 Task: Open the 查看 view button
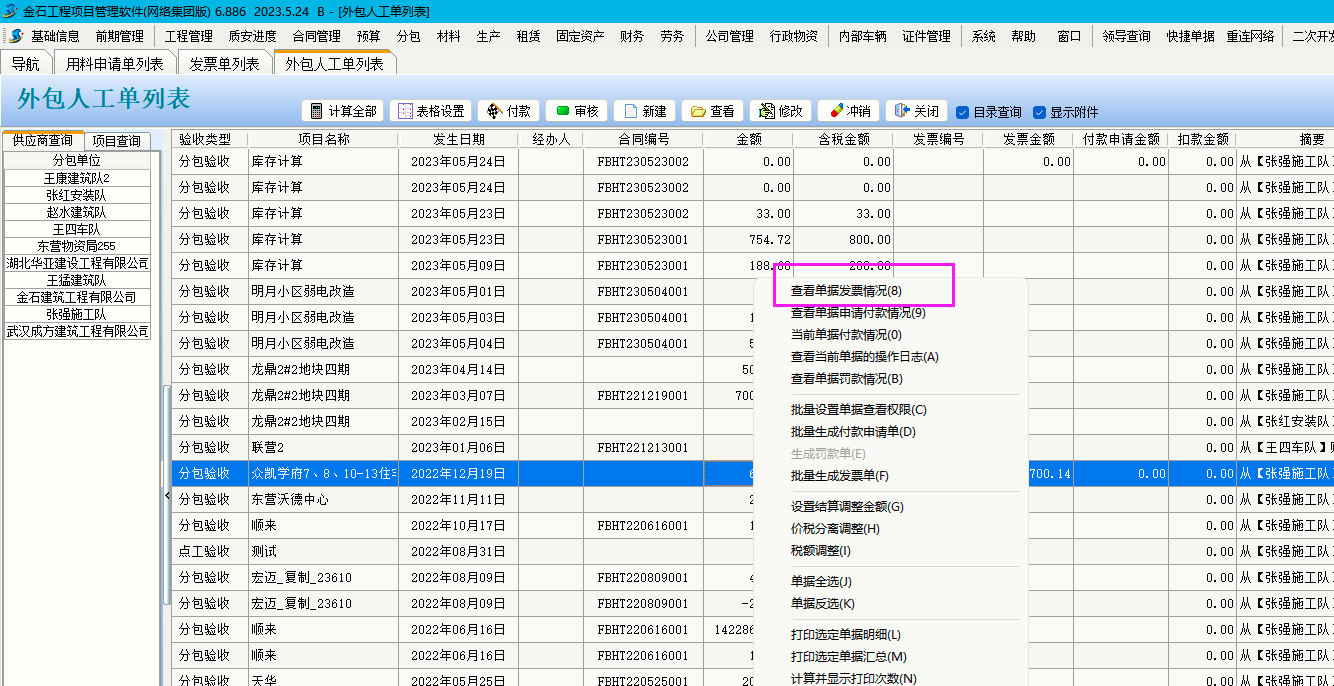coord(712,111)
